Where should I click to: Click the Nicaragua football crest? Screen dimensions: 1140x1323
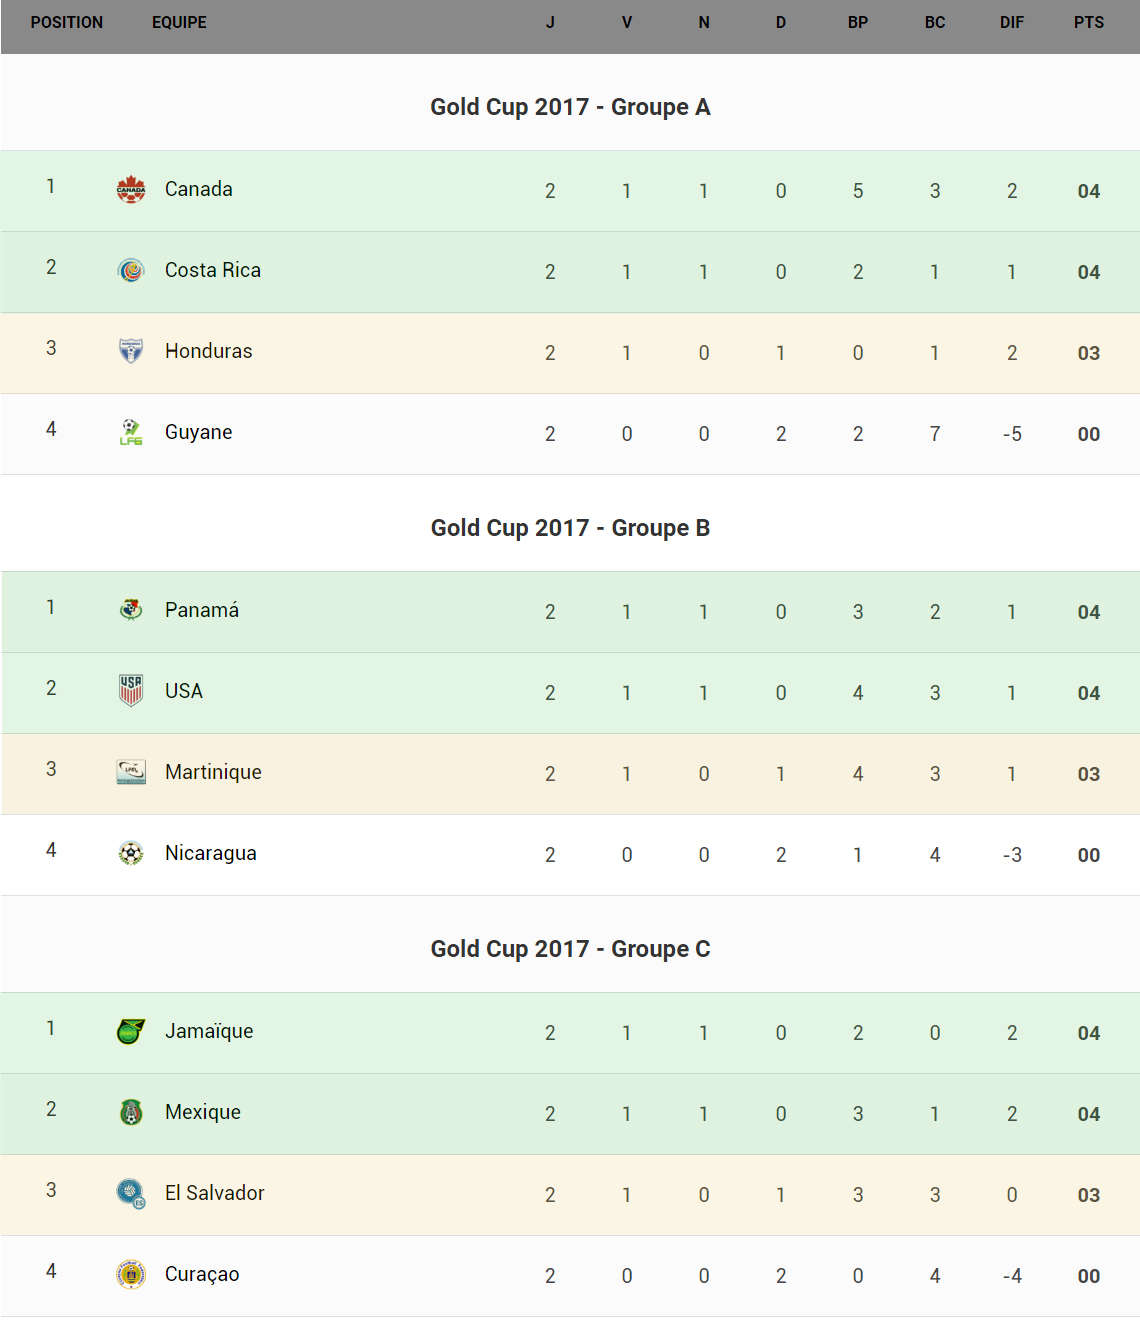click(x=131, y=853)
